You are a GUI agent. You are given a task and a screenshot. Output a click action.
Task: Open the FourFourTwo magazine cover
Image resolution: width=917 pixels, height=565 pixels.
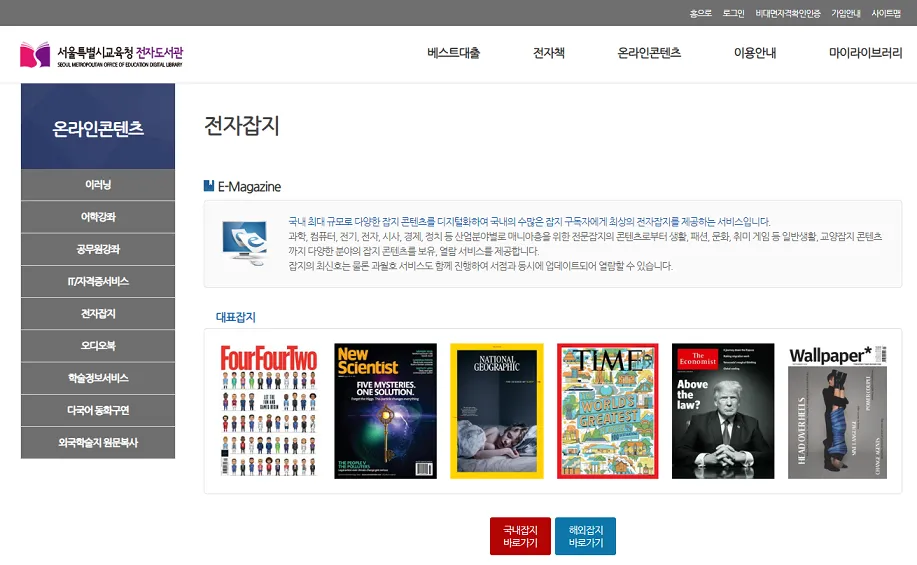tap(269, 411)
